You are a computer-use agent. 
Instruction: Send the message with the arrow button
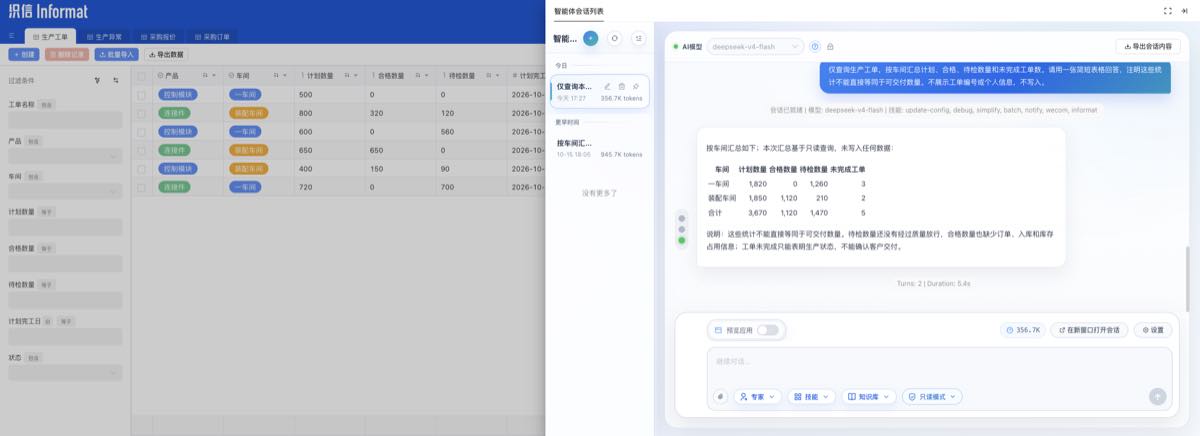[x=1158, y=396]
